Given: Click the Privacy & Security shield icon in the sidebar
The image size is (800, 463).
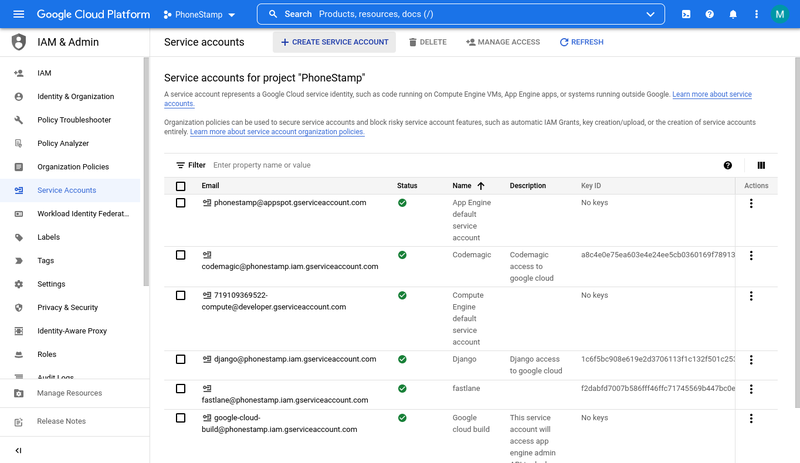Looking at the screenshot, I should (x=19, y=308).
